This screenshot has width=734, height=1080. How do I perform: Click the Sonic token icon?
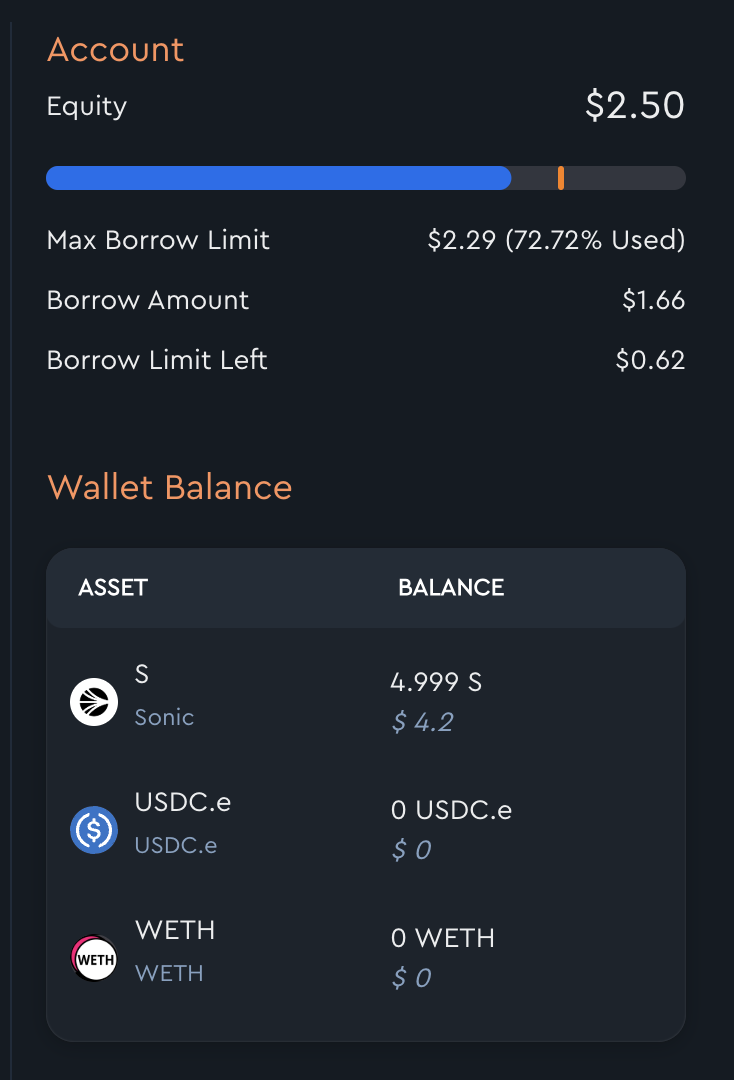click(94, 701)
